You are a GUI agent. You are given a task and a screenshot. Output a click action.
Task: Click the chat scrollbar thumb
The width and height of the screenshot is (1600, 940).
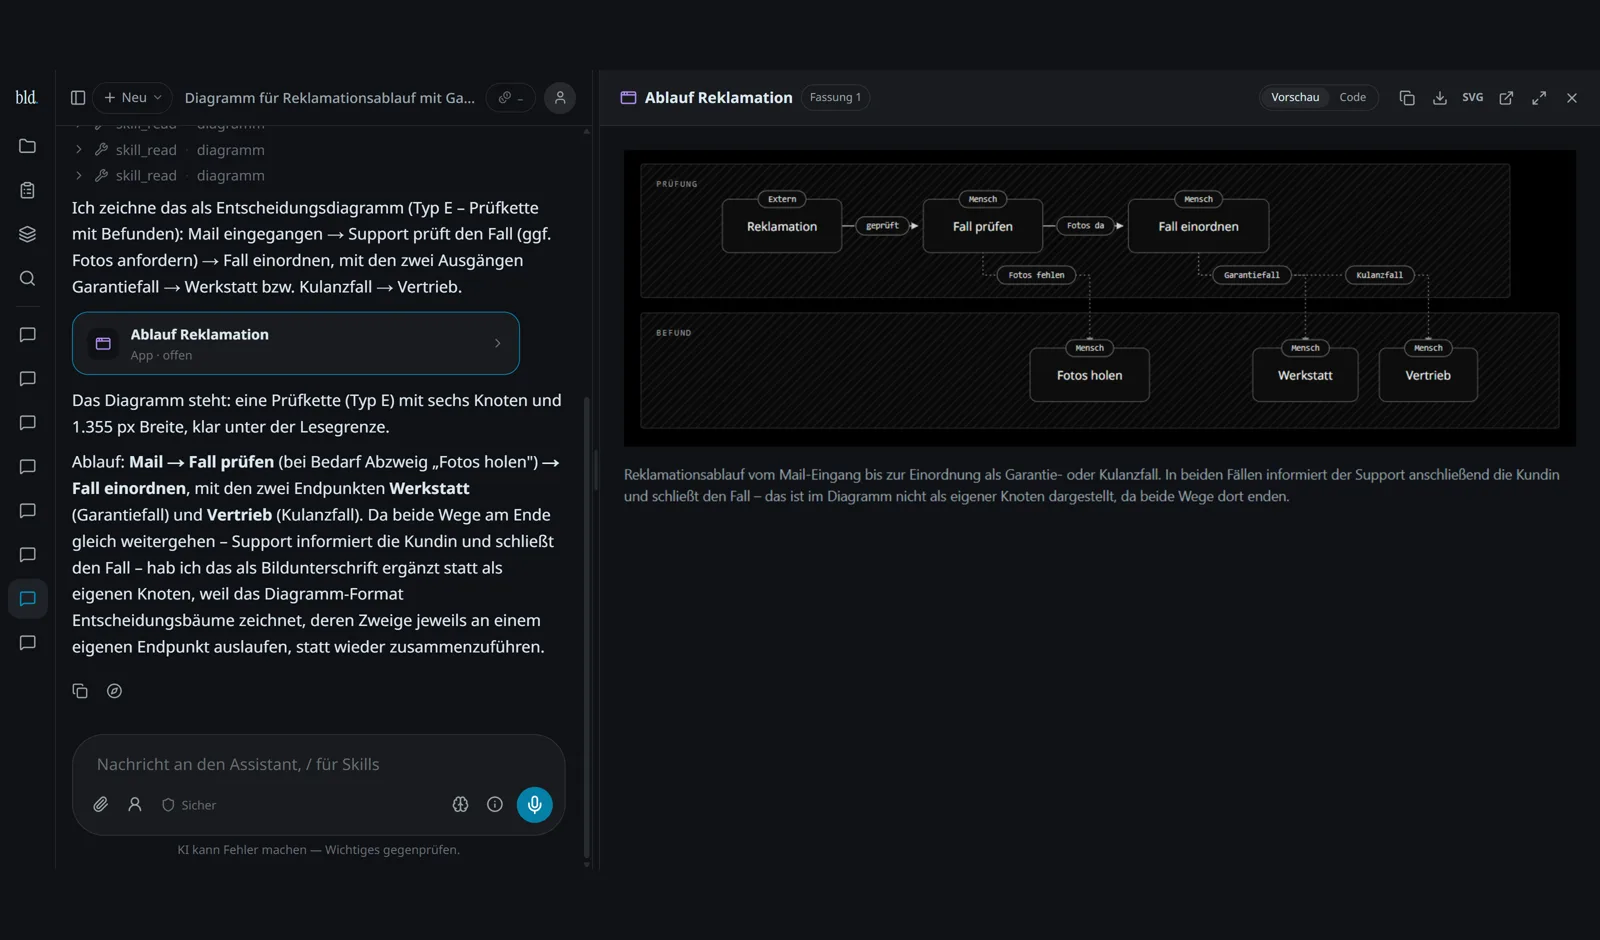pyautogui.click(x=586, y=628)
